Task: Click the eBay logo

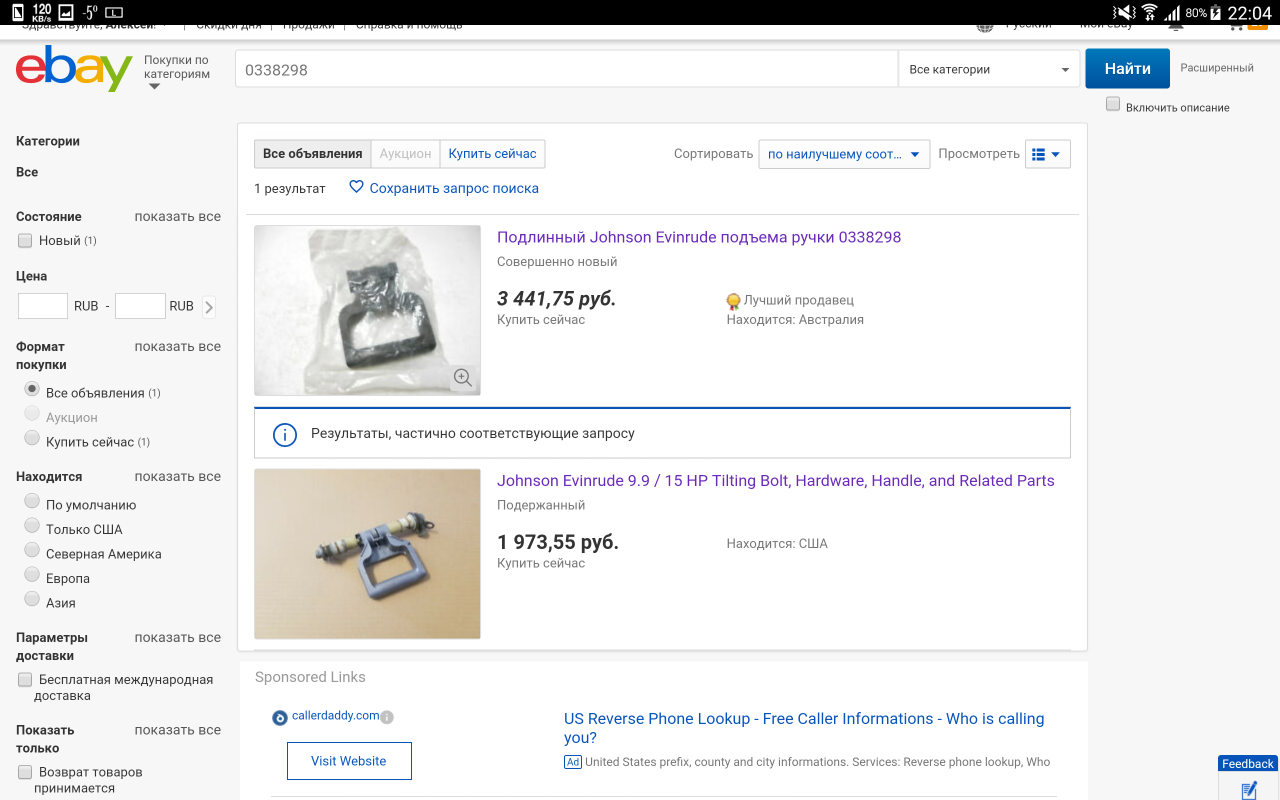Action: (x=74, y=69)
